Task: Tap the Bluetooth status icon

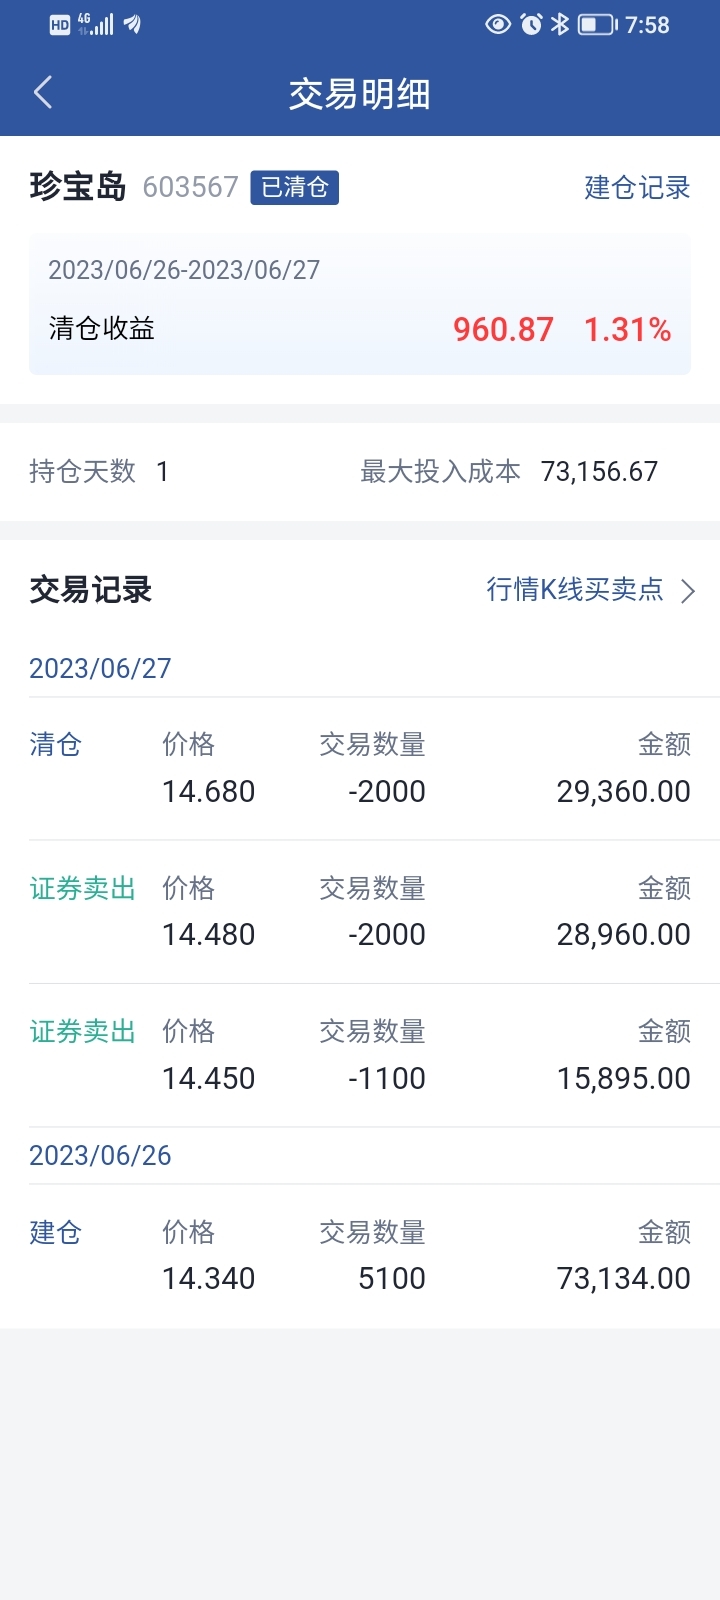Action: click(x=560, y=24)
